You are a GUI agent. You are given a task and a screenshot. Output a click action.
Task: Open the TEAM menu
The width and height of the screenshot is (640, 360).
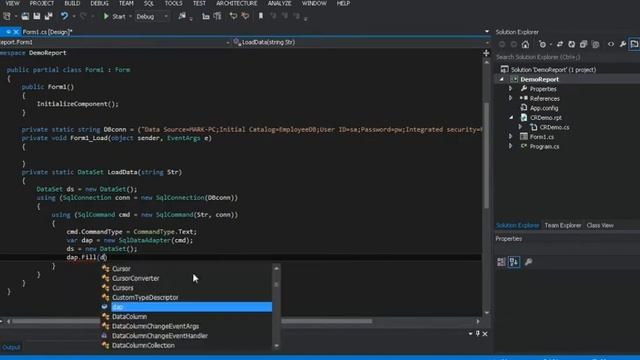pyautogui.click(x=126, y=3)
